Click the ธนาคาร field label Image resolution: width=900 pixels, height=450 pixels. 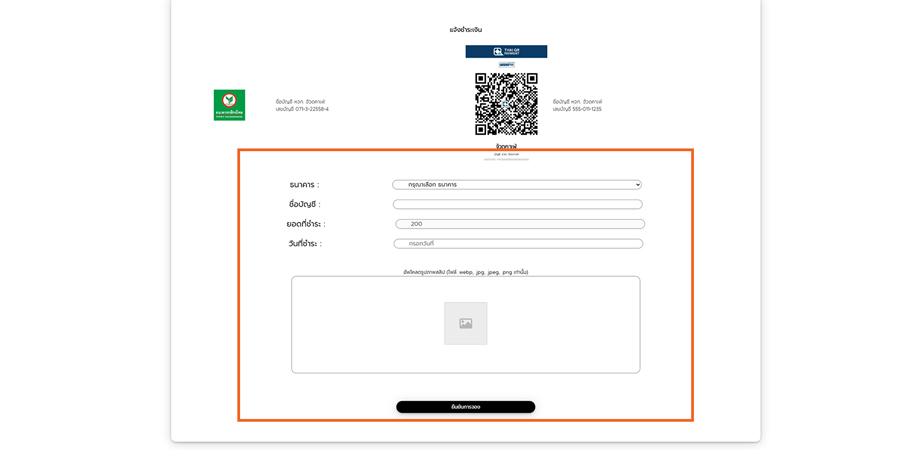(x=304, y=185)
